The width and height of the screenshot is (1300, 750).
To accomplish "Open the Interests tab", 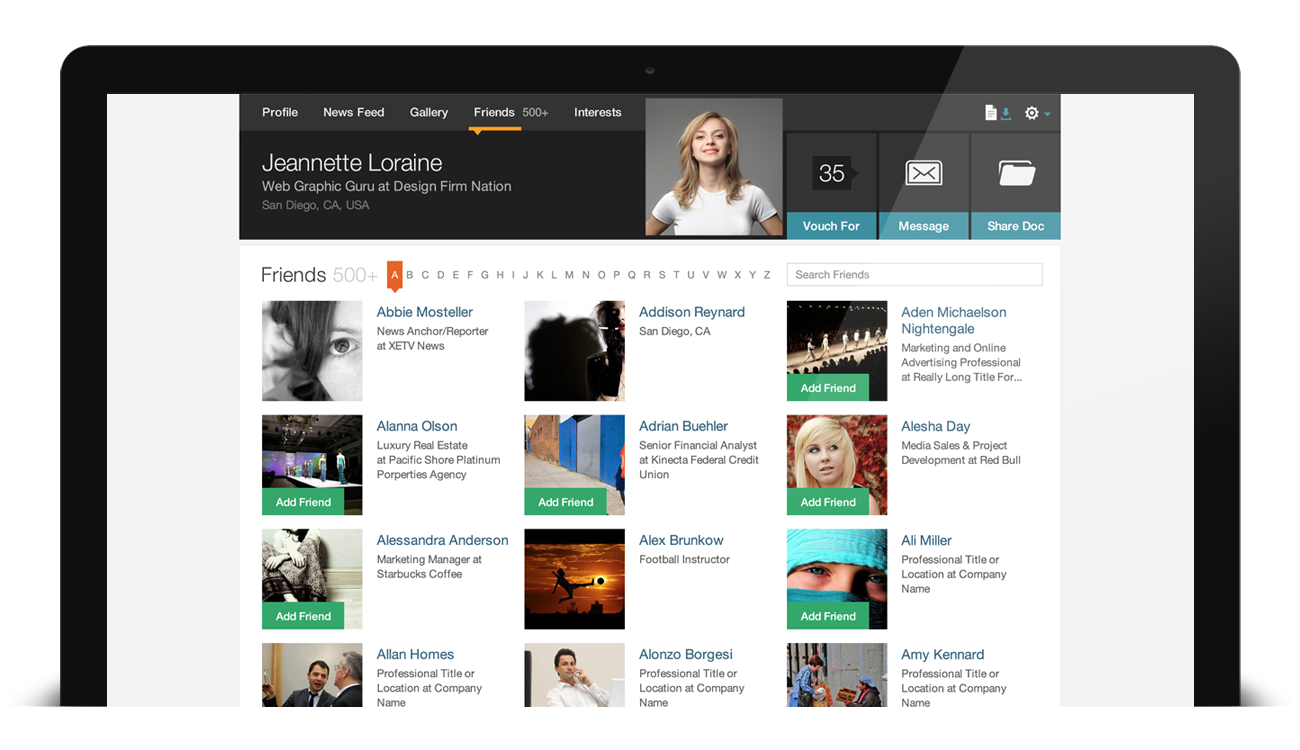I will (x=598, y=112).
